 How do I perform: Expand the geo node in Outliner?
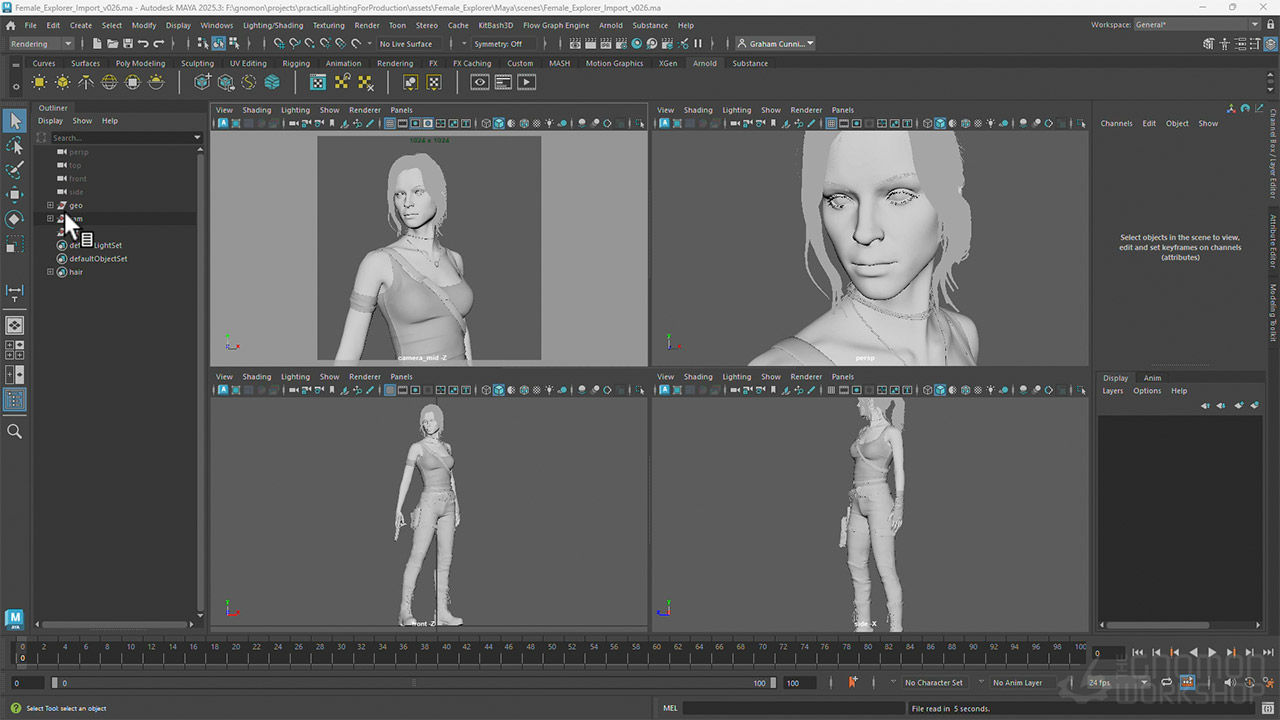coord(50,205)
